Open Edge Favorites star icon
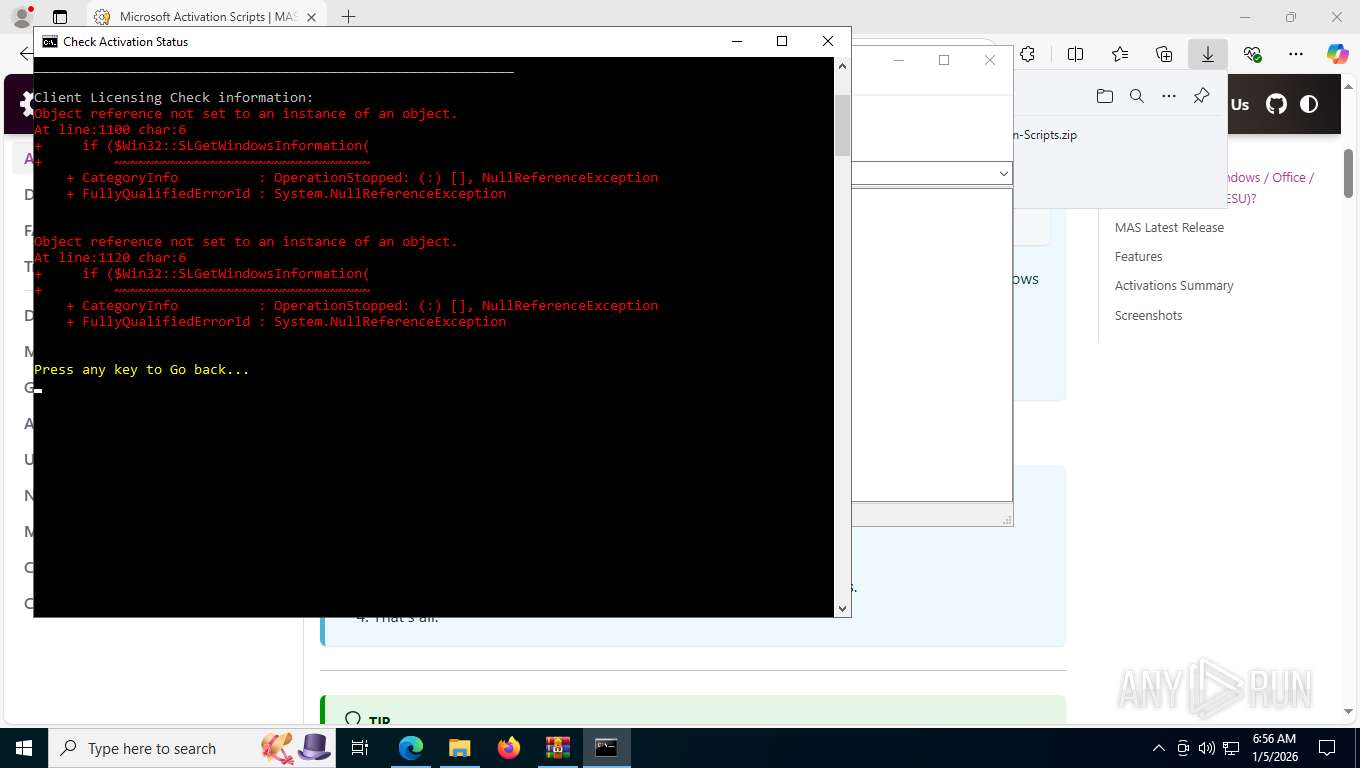1360x768 pixels. pos(1120,54)
